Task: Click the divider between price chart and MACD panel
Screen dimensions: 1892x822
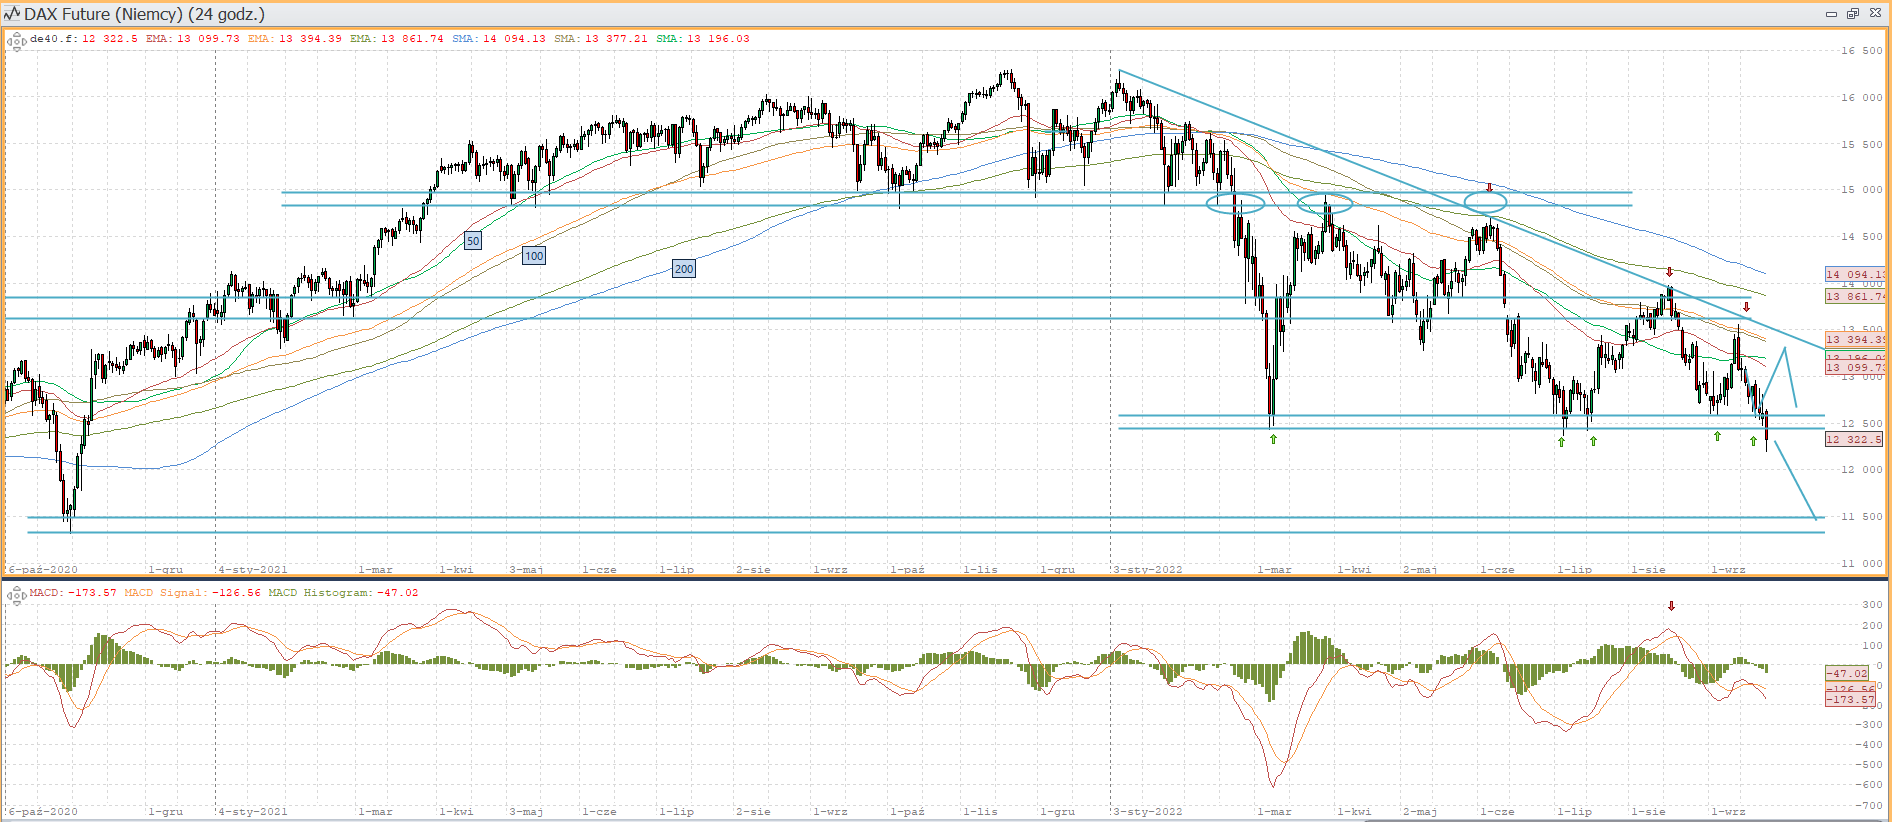Action: click(x=946, y=579)
